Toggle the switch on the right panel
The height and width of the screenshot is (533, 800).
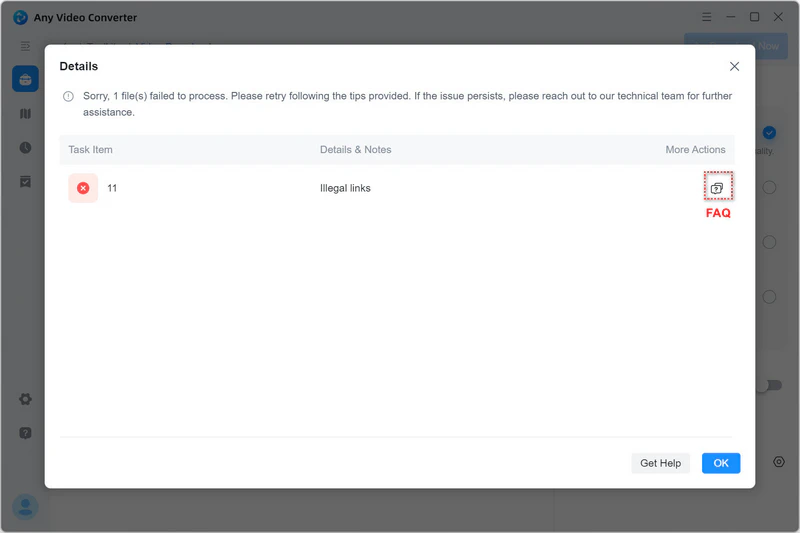pyautogui.click(x=768, y=385)
